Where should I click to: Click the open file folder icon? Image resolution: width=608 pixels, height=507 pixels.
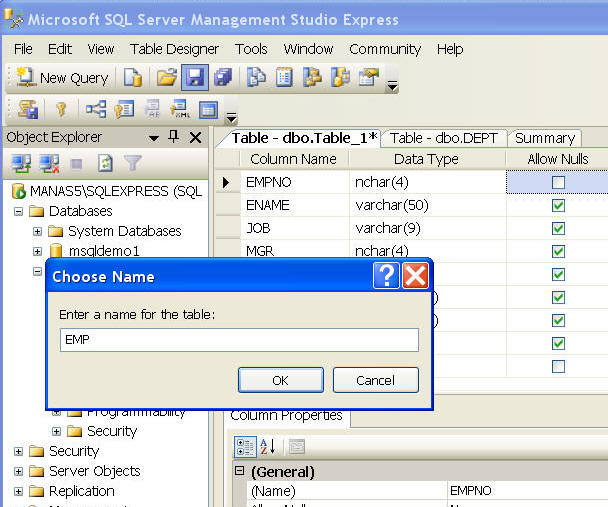click(167, 78)
